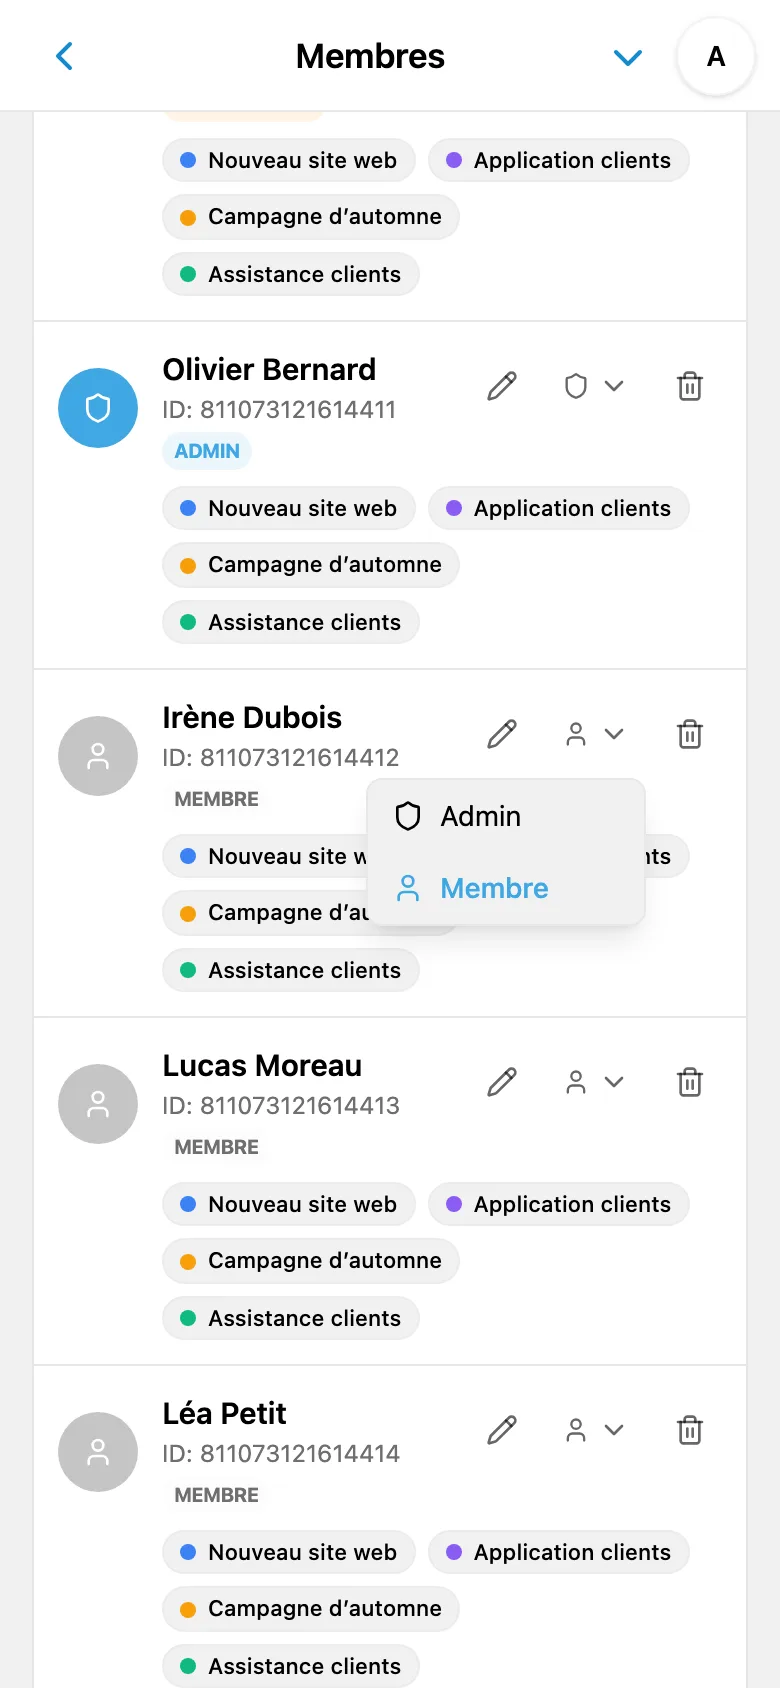Delete Irène Dubois using trash icon
The height and width of the screenshot is (1688, 780).
[690, 734]
